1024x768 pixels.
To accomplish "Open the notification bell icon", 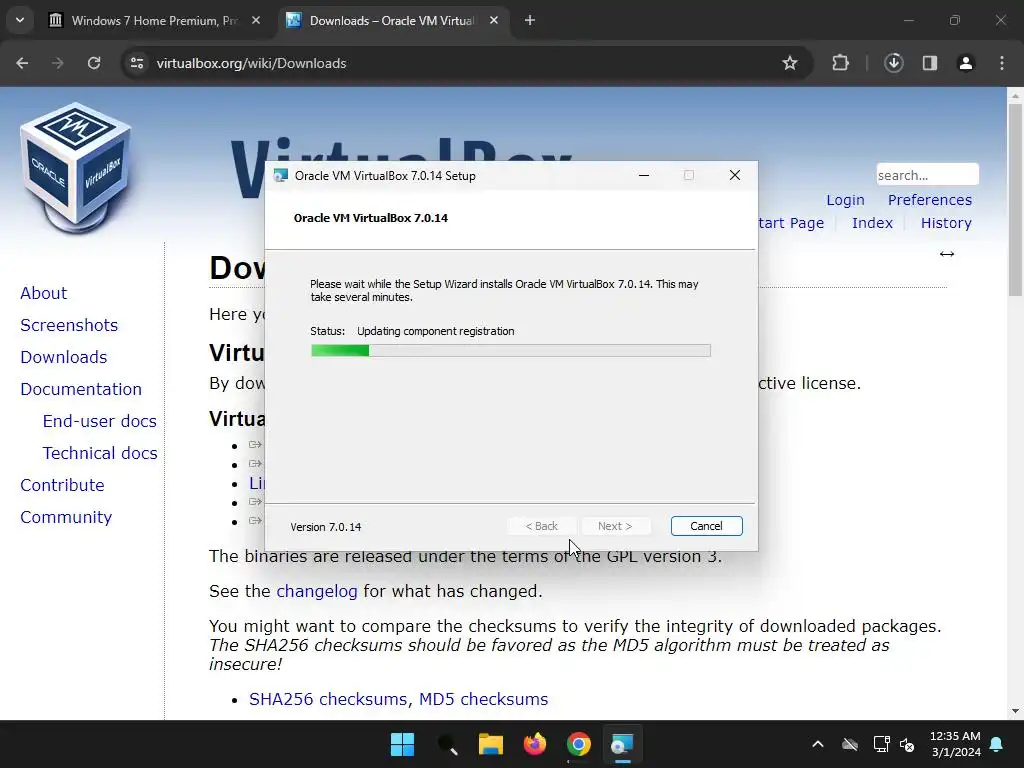I will click(x=997, y=744).
